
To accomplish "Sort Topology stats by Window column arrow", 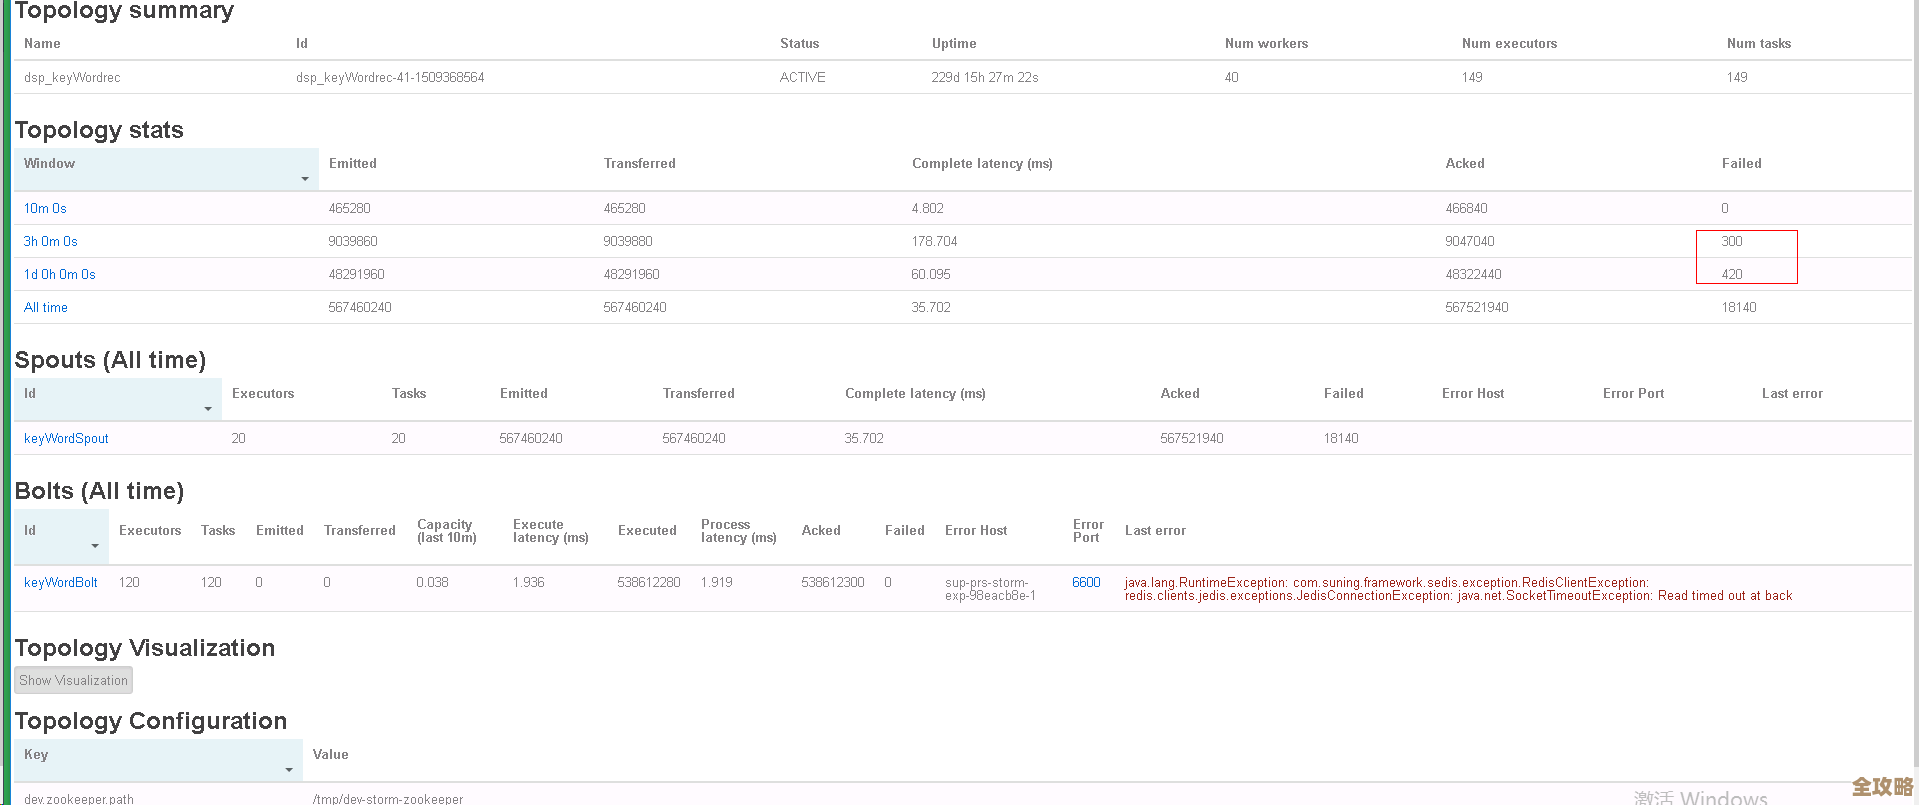I will coord(305,179).
